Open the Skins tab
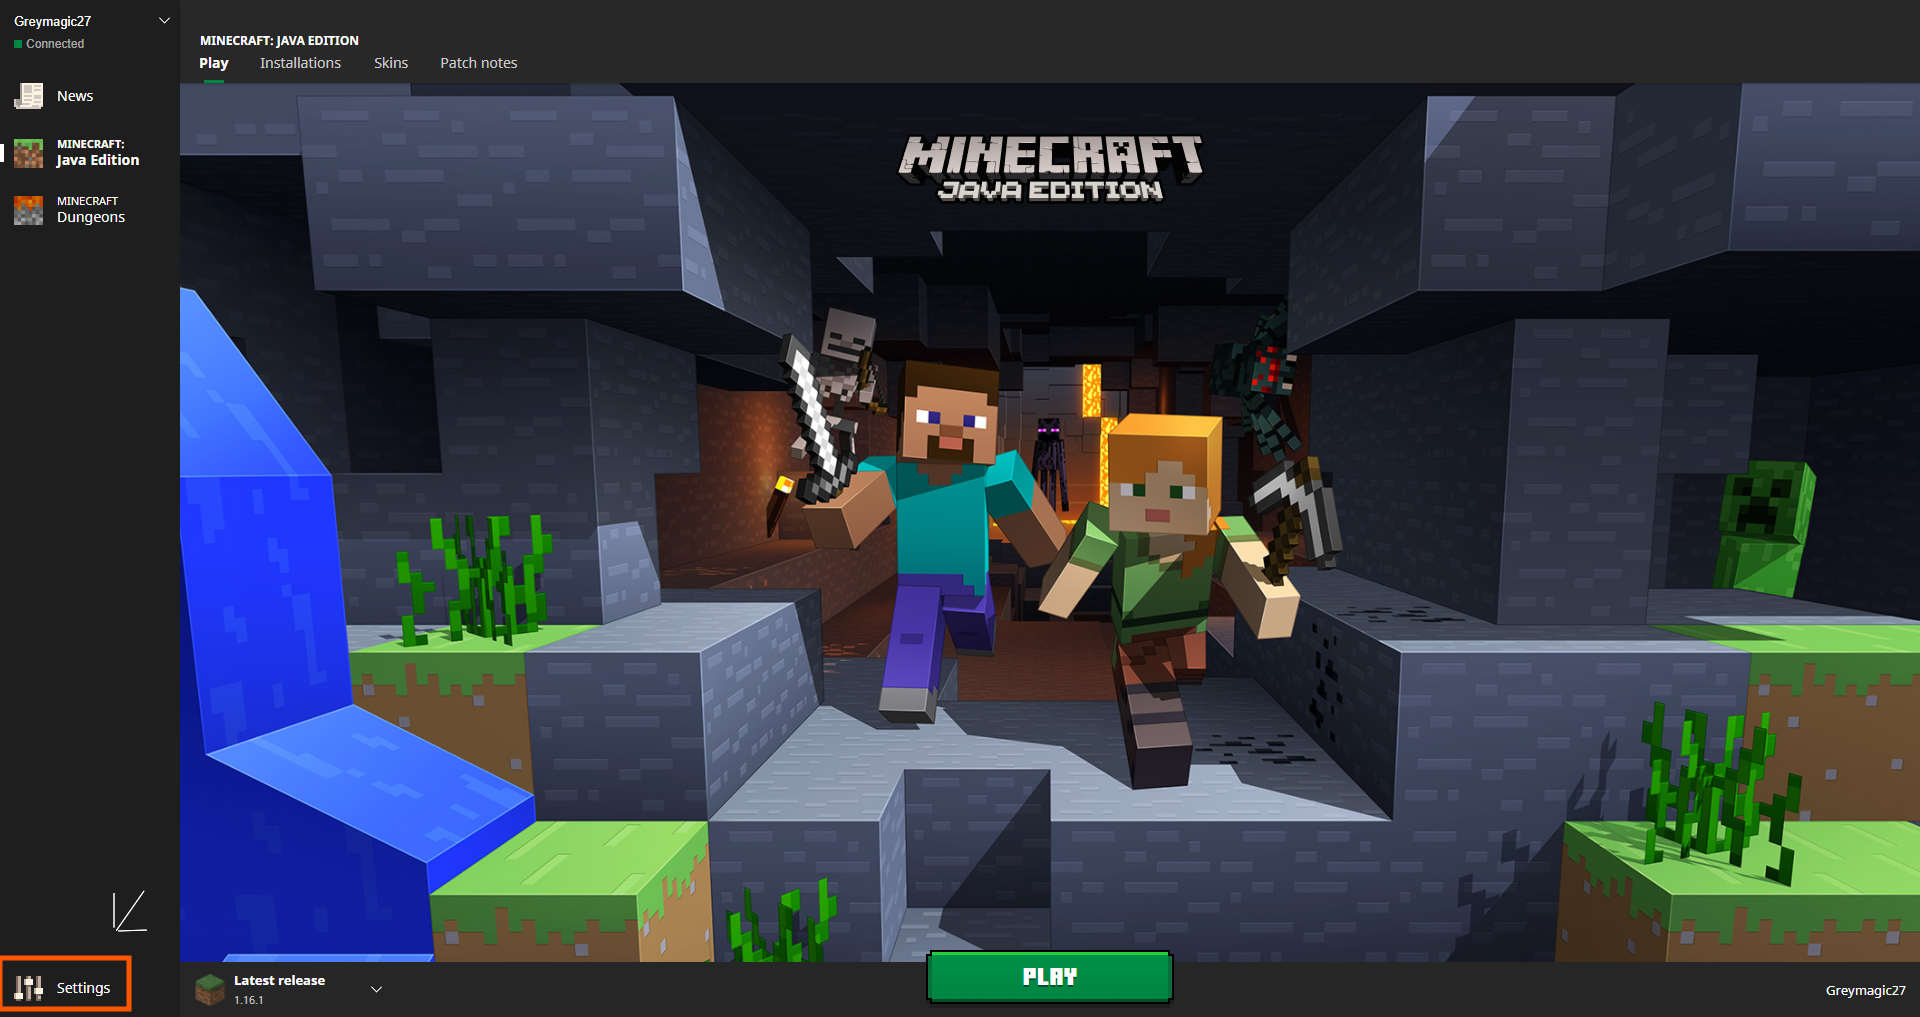Viewport: 1920px width, 1017px height. coord(390,62)
